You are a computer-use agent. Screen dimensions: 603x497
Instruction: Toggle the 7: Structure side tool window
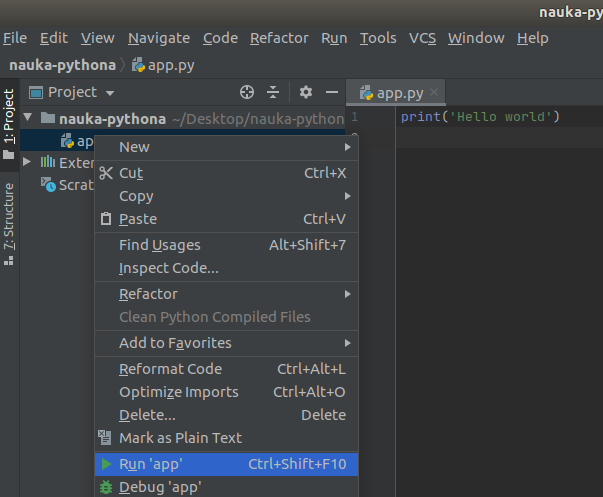coord(9,222)
